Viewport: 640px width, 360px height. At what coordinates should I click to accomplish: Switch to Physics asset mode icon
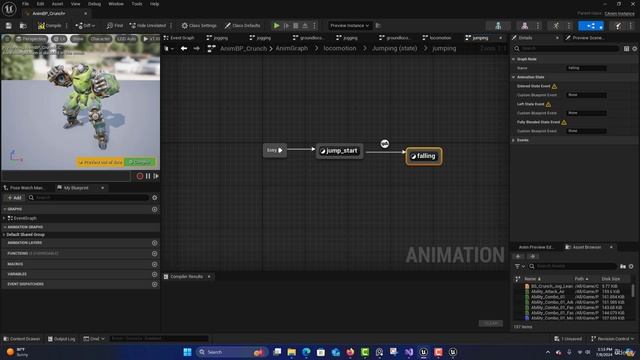[618, 26]
